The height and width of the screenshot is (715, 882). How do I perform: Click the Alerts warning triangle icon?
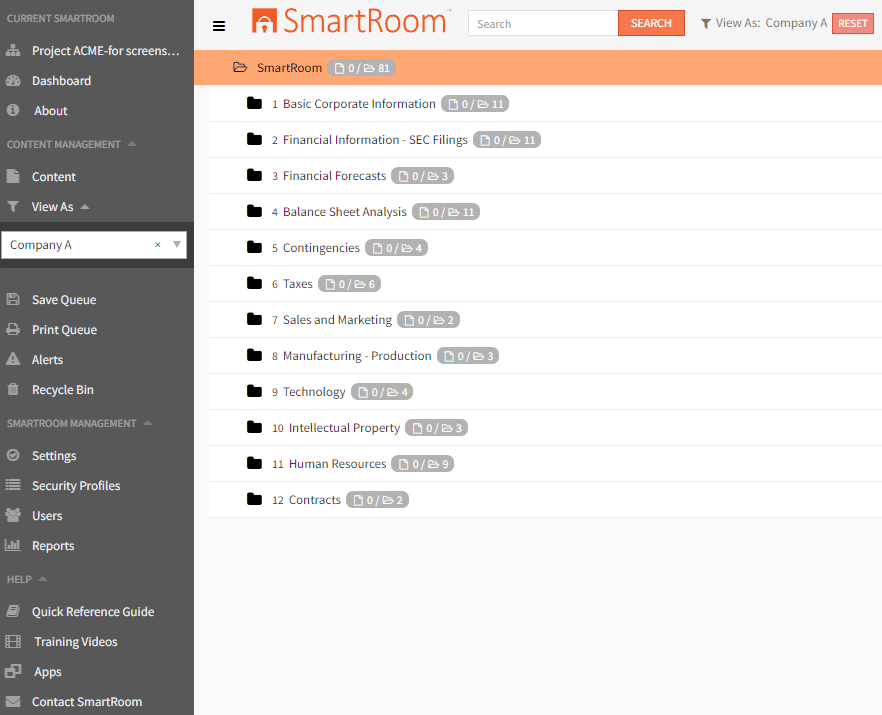click(x=13, y=359)
